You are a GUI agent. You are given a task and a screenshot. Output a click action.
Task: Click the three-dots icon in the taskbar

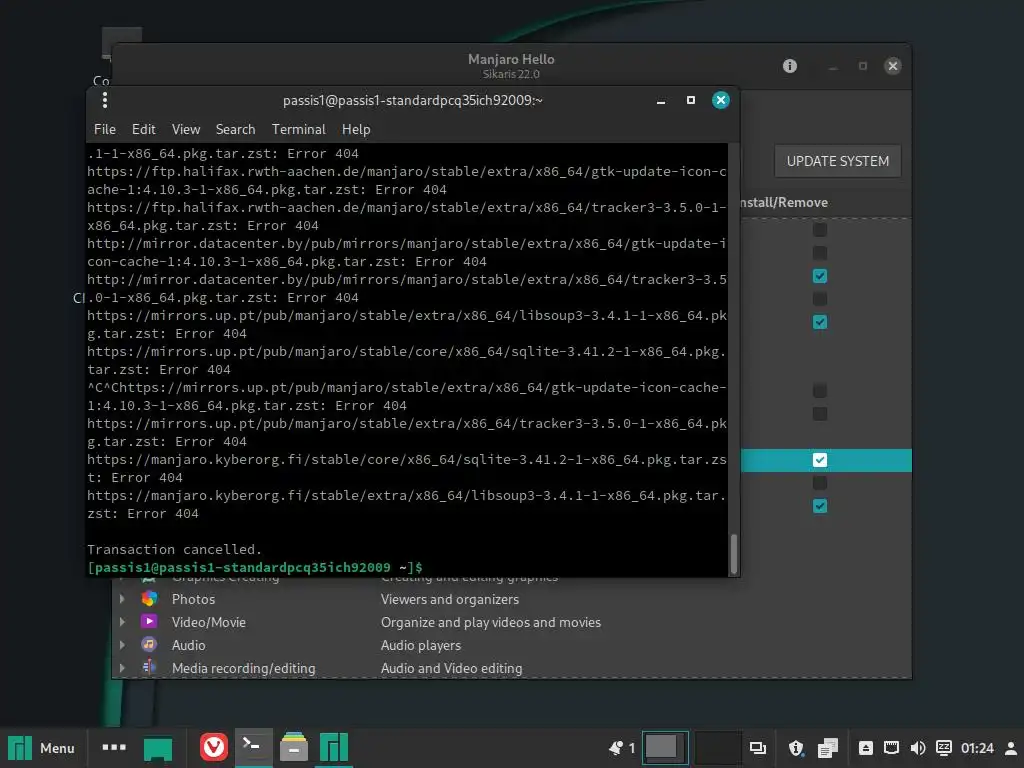(x=114, y=747)
